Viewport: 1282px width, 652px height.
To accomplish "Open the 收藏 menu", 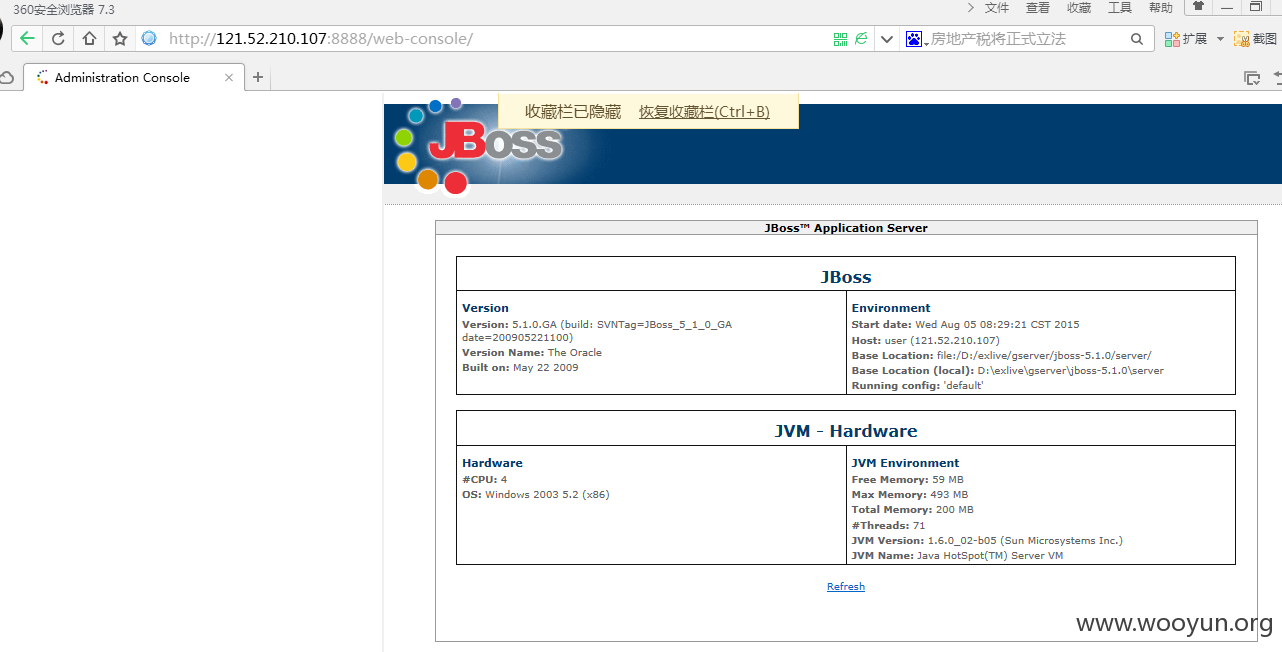I will tap(1079, 8).
